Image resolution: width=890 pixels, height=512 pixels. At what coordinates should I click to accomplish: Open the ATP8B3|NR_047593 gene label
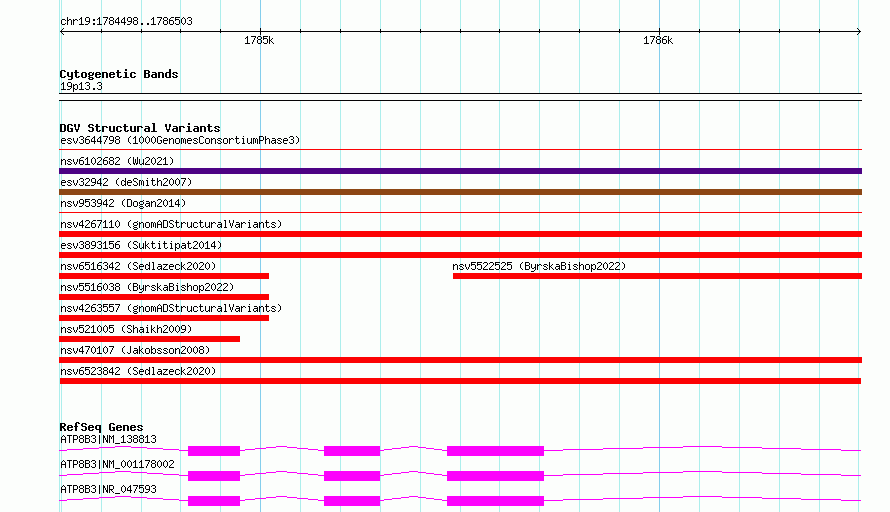pyautogui.click(x=108, y=489)
